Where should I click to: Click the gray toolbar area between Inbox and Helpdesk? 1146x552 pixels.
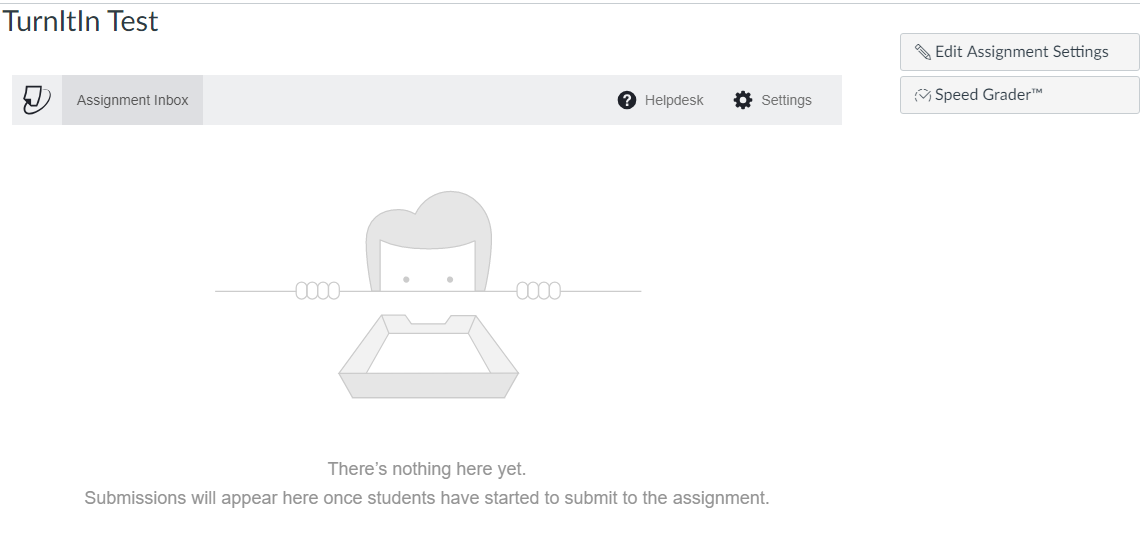[409, 100]
